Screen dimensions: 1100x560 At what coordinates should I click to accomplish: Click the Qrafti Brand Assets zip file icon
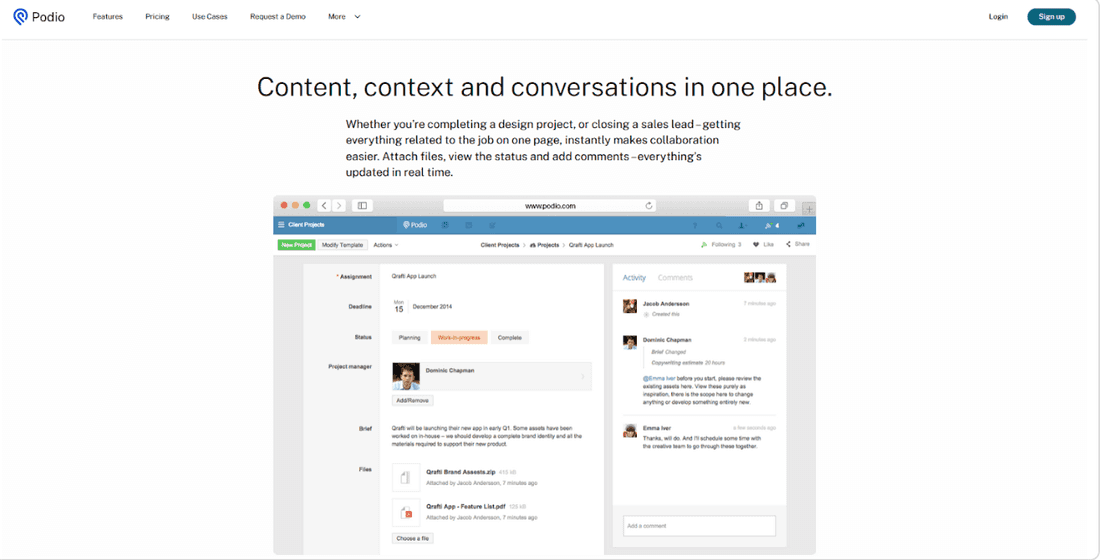(405, 478)
